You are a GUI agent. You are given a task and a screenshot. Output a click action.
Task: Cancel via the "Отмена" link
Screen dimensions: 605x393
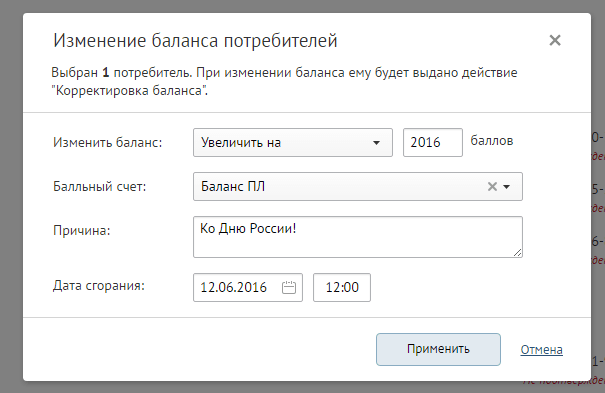click(x=541, y=349)
